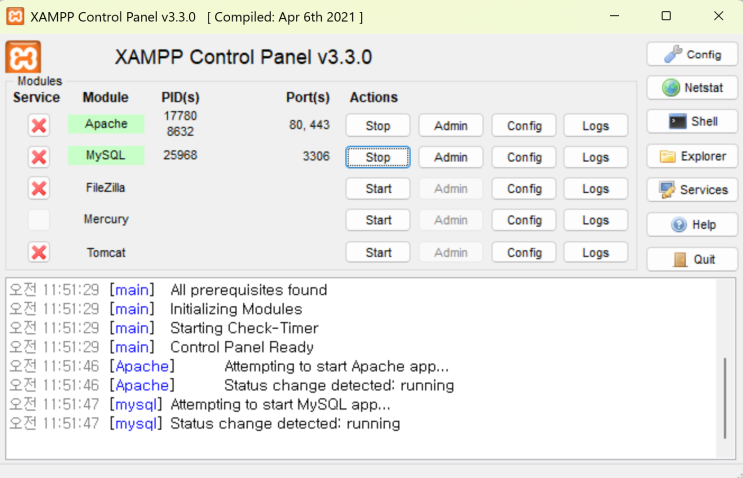The image size is (743, 478).
Task: Click disabled FileZilla Admin button
Action: coord(451,189)
